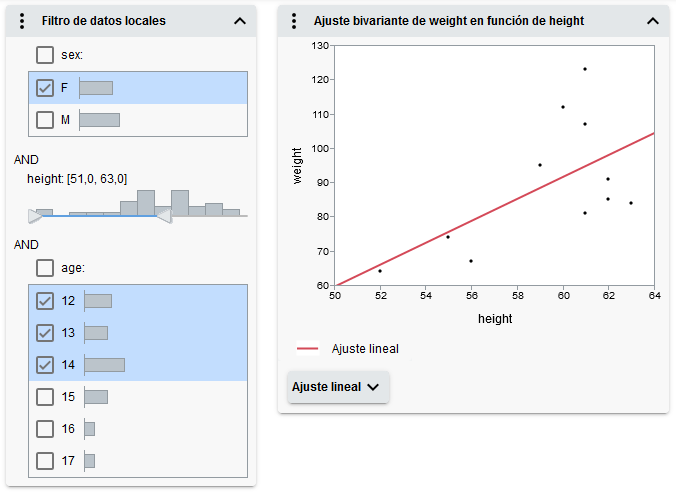Toggle the age select-all checkbox
This screenshot has width=676, height=494.
click(x=45, y=268)
